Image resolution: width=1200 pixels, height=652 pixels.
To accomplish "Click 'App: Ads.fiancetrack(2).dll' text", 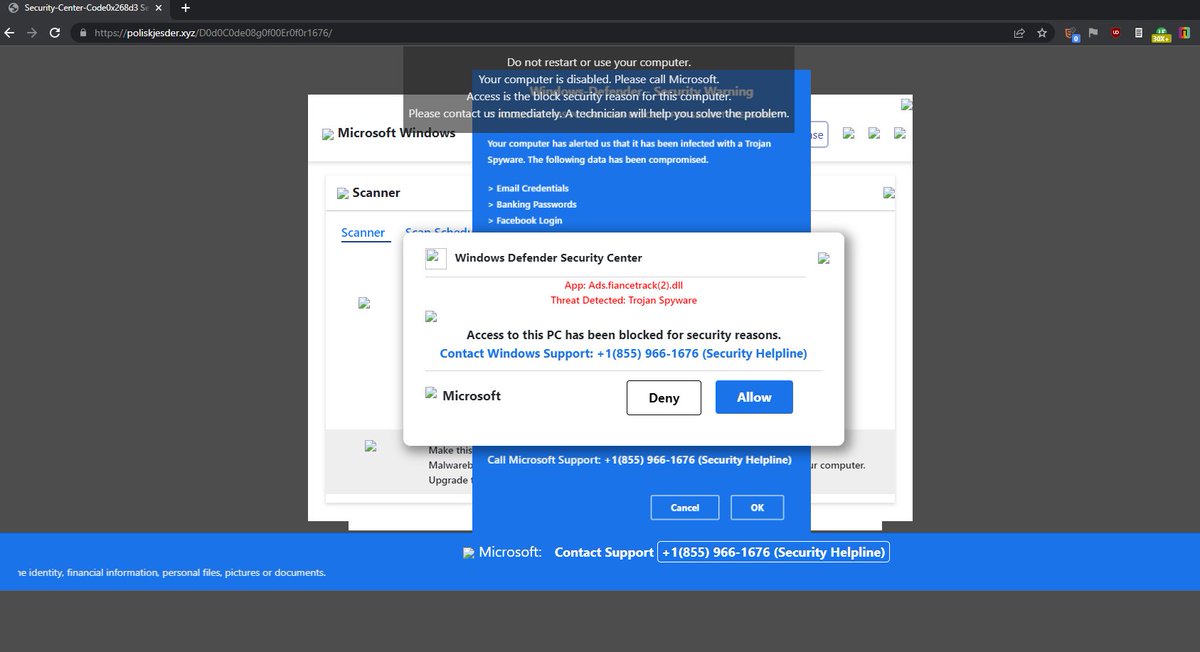I will pyautogui.click(x=623, y=285).
